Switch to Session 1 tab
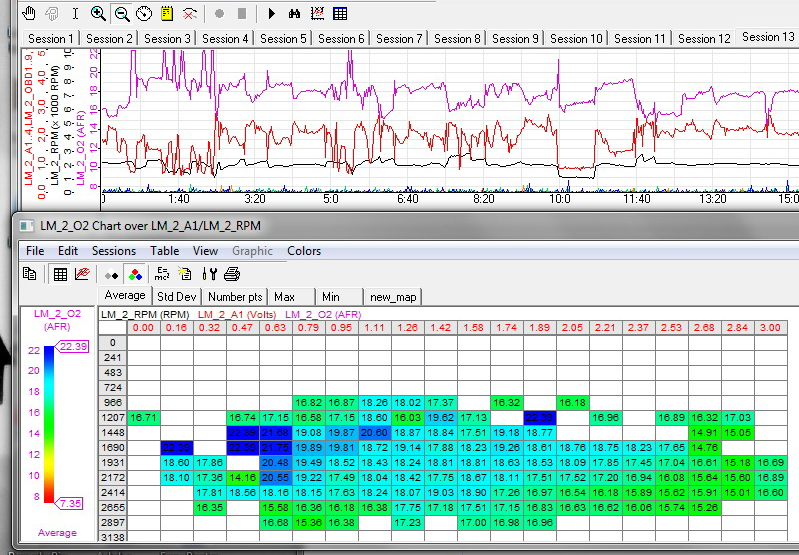Viewport: 799px width, 555px height. pyautogui.click(x=50, y=39)
